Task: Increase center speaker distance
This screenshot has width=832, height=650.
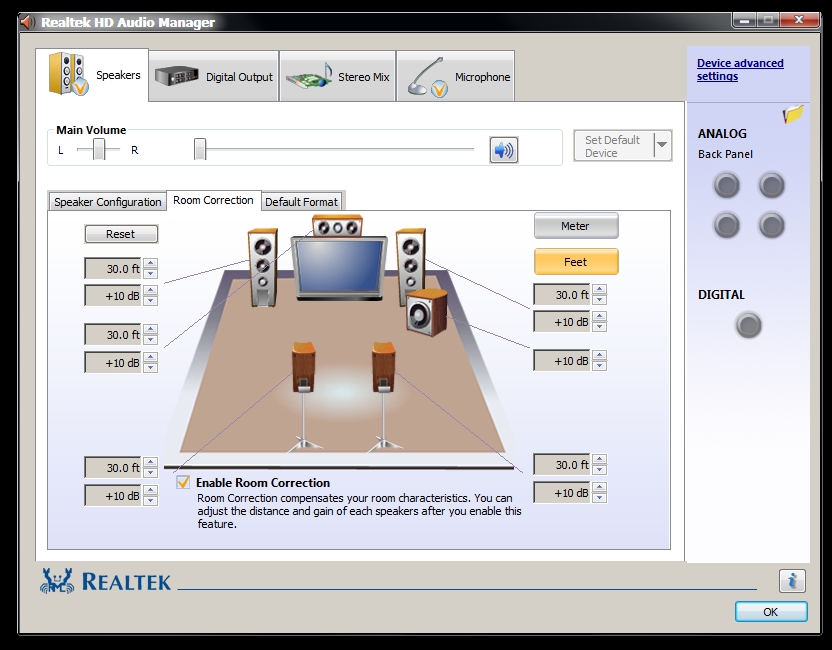Action: click(x=151, y=330)
